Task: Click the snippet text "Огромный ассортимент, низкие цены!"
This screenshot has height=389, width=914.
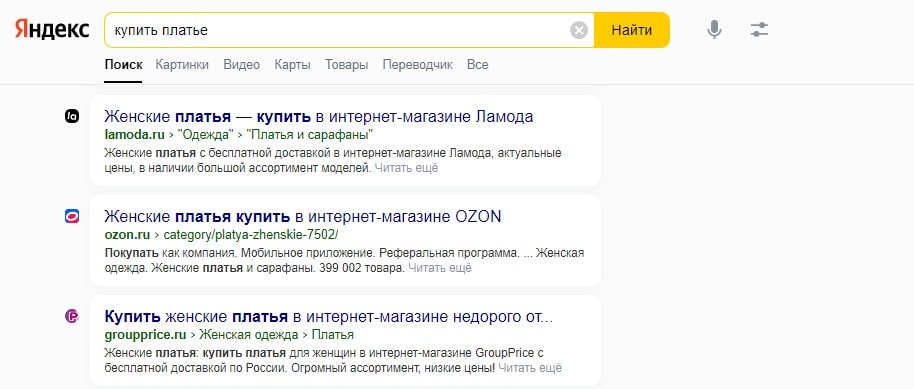Action: (x=393, y=369)
